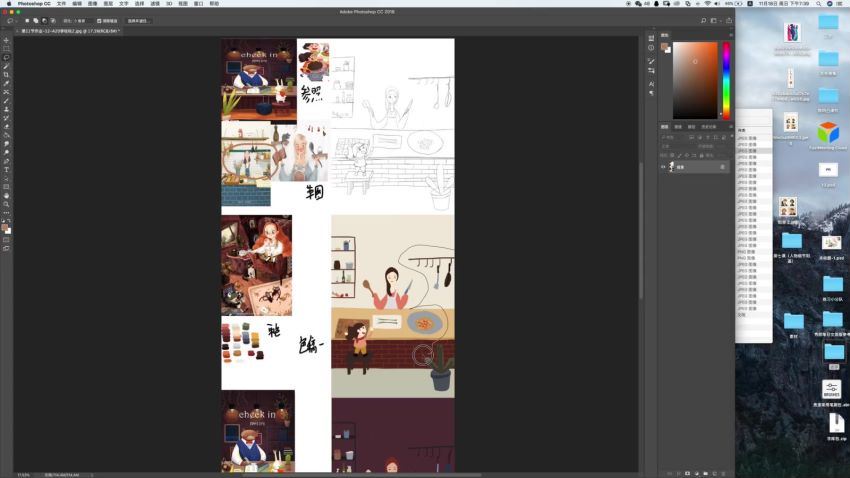The image size is (850, 478).
Task: Open the History panel icon in dock
Action: point(651,38)
